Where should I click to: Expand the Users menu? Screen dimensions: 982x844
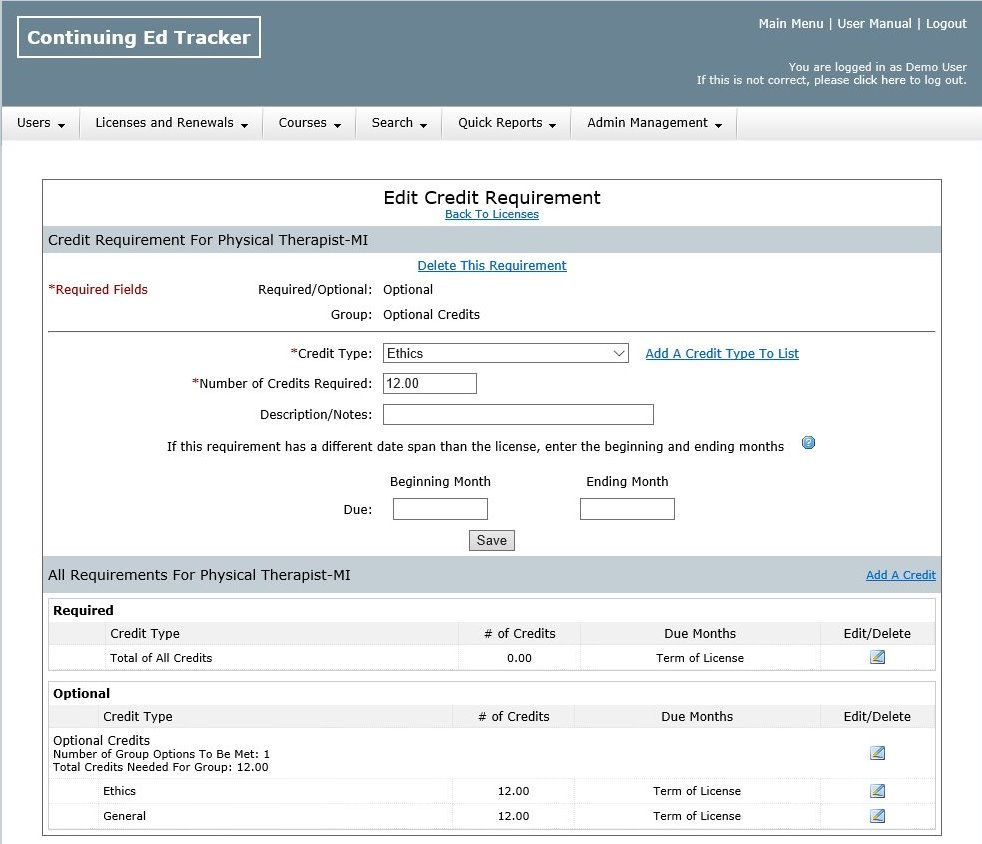click(41, 123)
